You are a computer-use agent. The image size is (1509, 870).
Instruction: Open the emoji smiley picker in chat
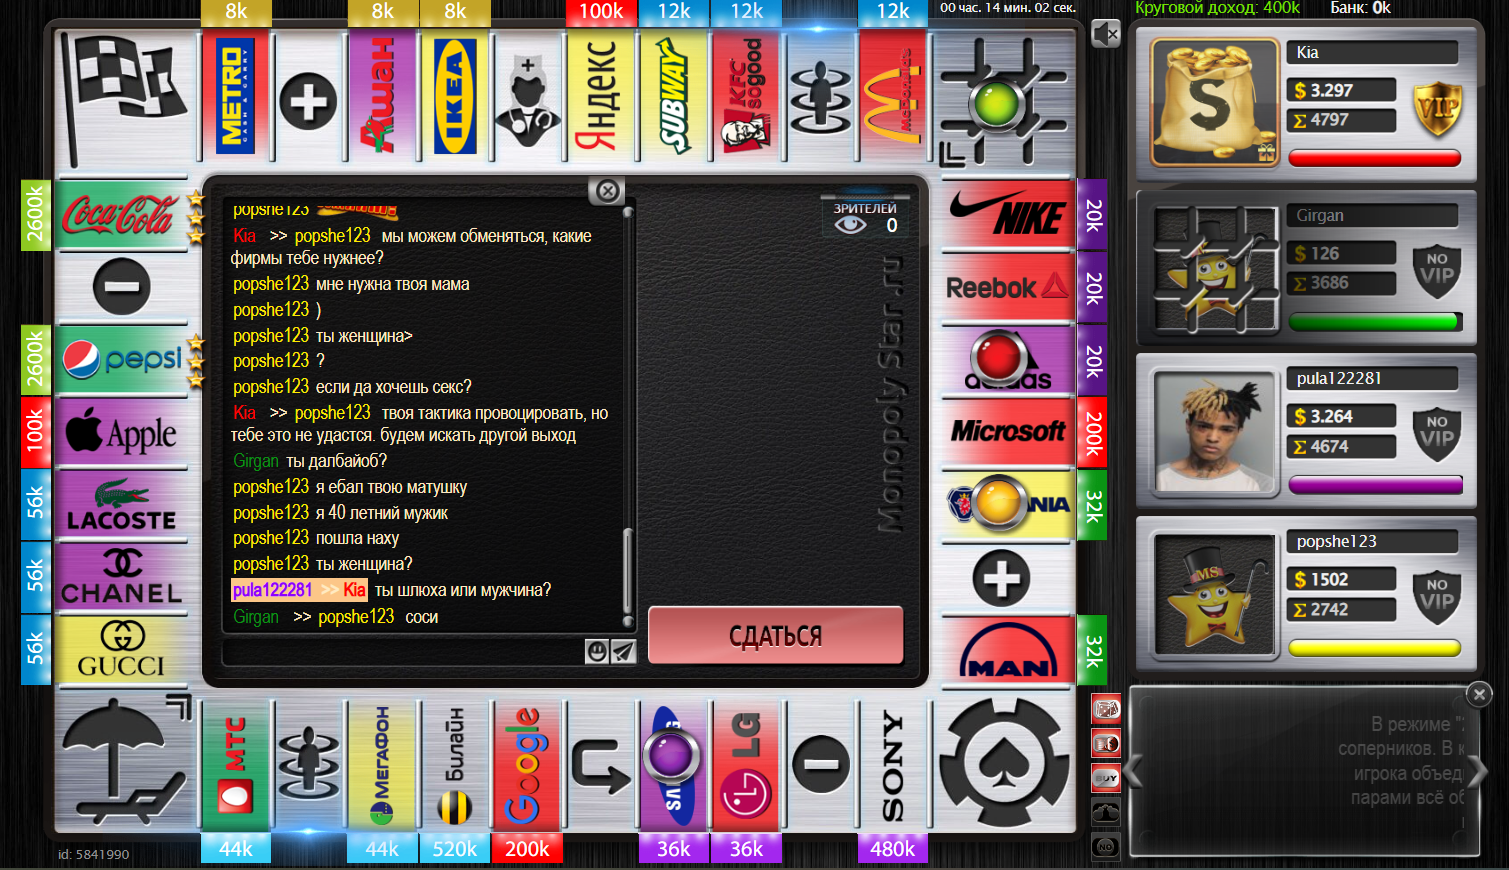[x=597, y=652]
